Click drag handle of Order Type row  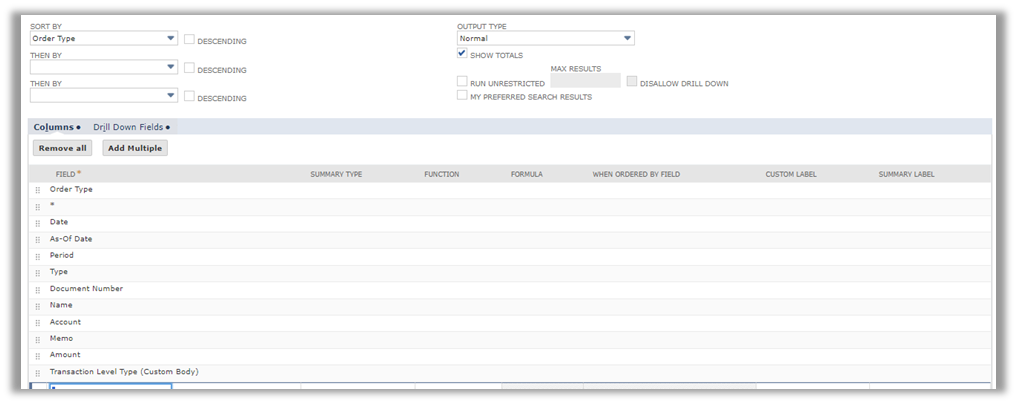click(38, 191)
